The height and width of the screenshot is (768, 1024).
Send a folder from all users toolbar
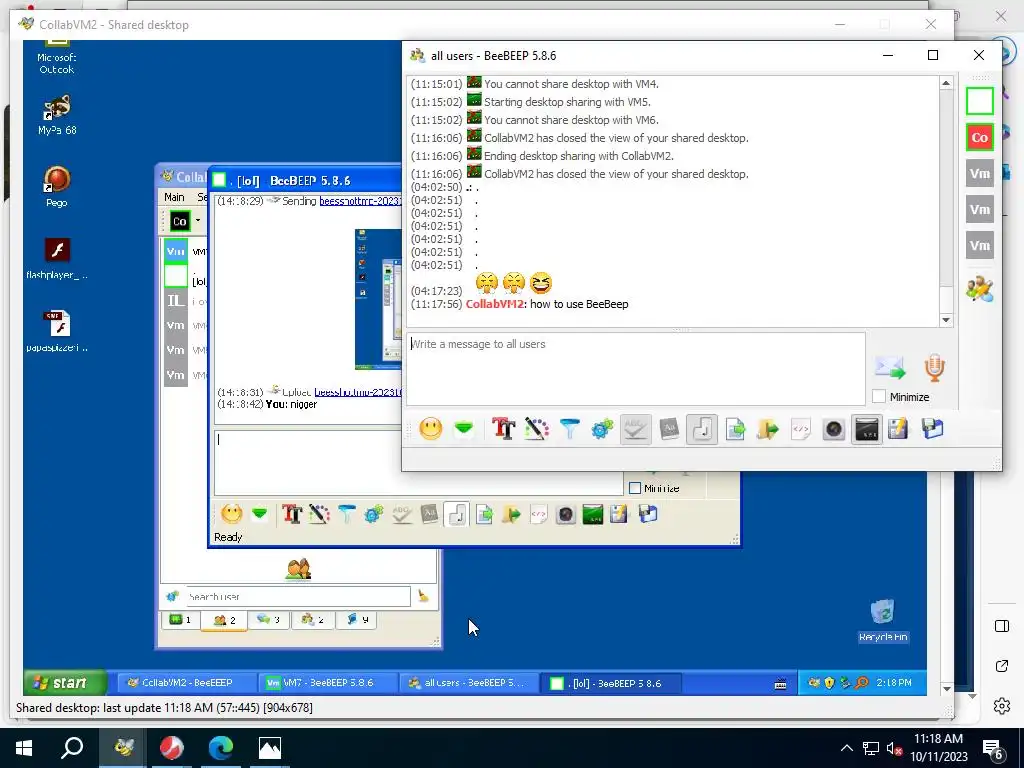pyautogui.click(x=768, y=429)
